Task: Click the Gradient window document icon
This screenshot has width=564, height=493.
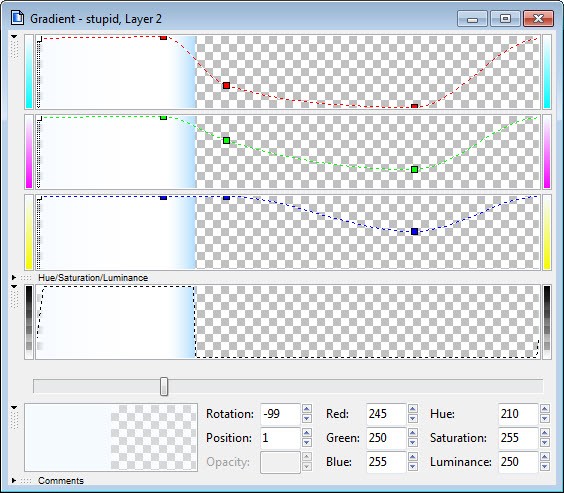Action: click(x=17, y=18)
